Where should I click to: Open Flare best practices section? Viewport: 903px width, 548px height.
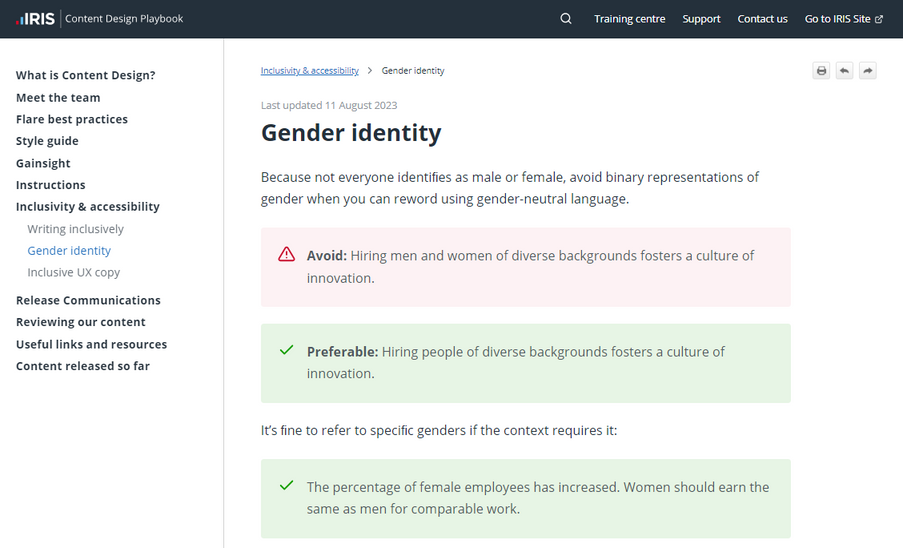[x=72, y=119]
